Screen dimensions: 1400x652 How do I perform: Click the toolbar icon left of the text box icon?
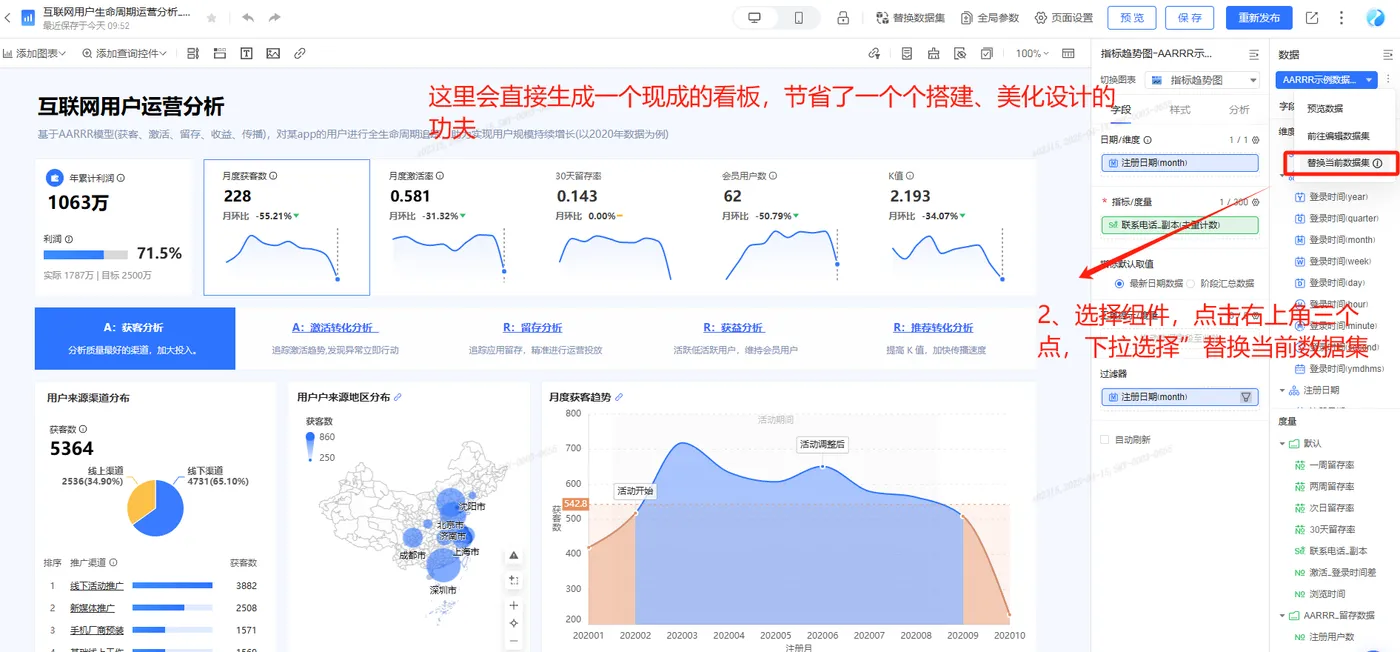pos(220,53)
